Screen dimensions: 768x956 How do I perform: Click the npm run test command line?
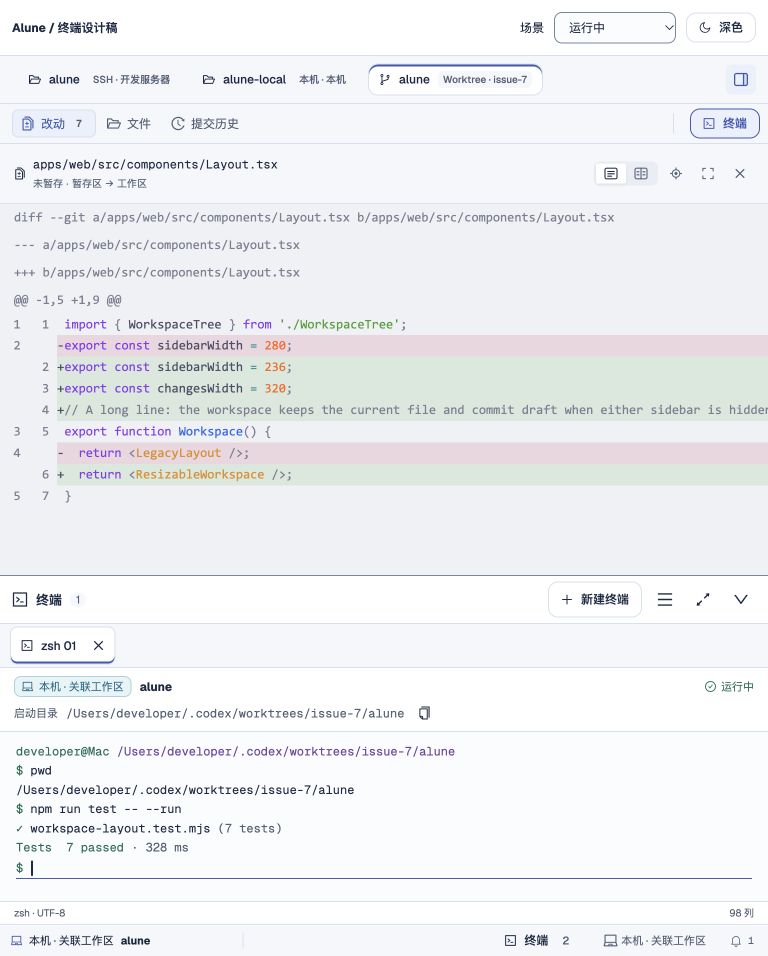coord(99,809)
